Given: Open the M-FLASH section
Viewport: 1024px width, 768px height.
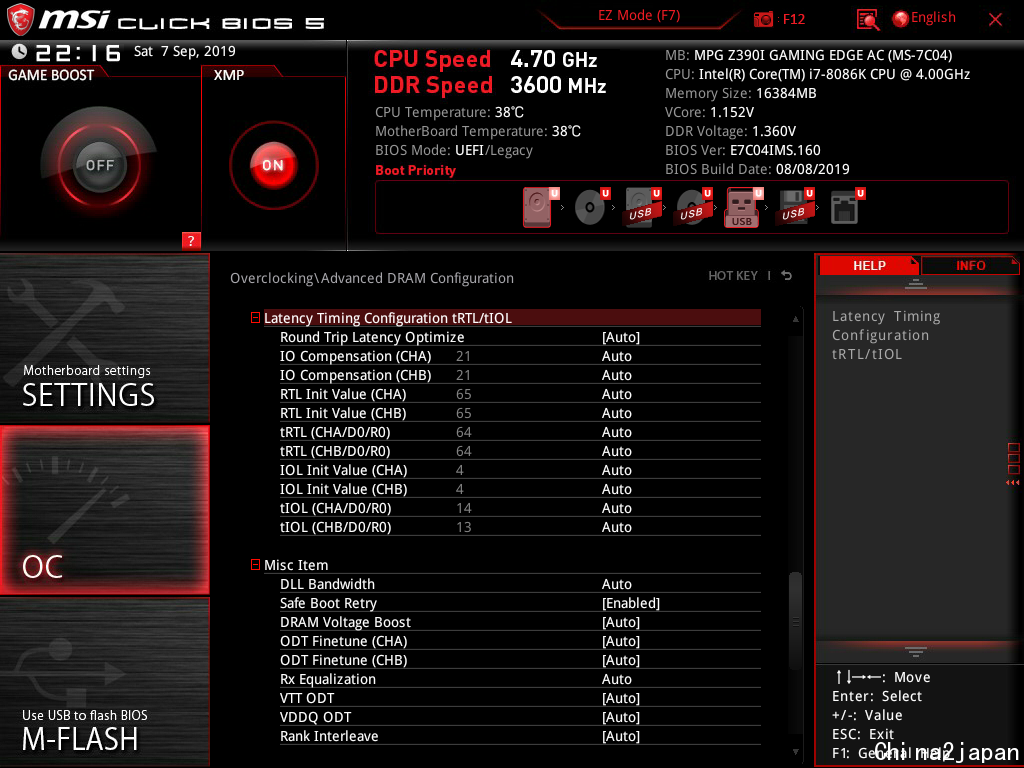Looking at the screenshot, I should [x=104, y=682].
